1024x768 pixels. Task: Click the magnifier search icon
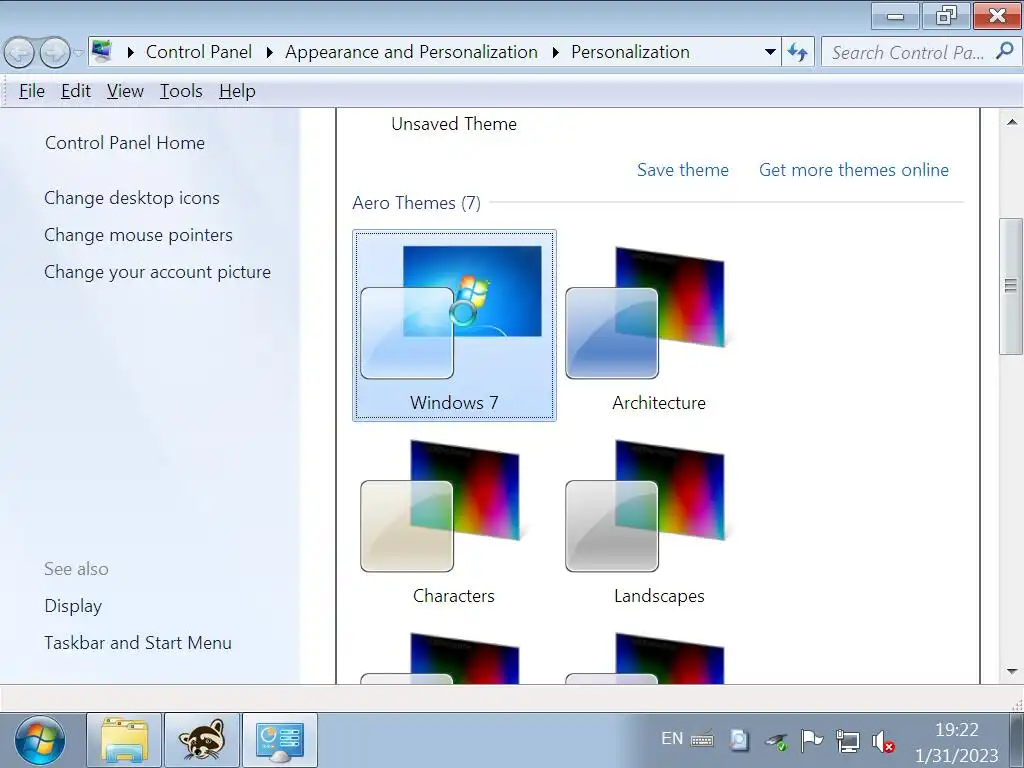tap(1005, 51)
